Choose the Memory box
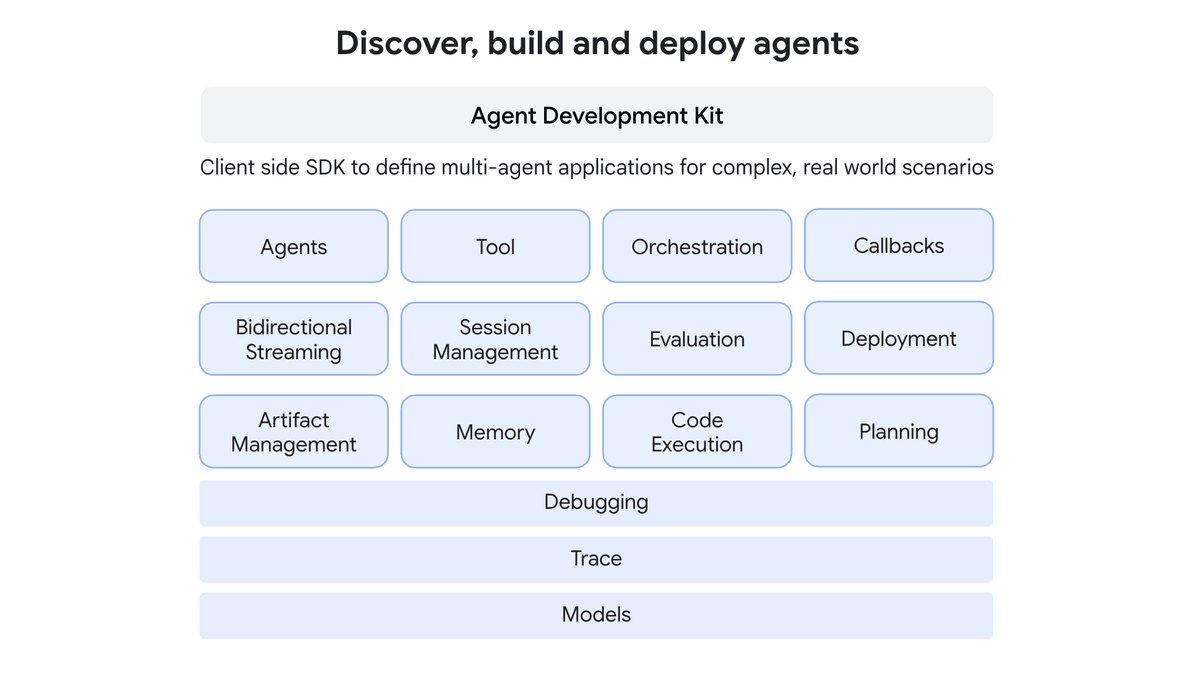 (496, 432)
